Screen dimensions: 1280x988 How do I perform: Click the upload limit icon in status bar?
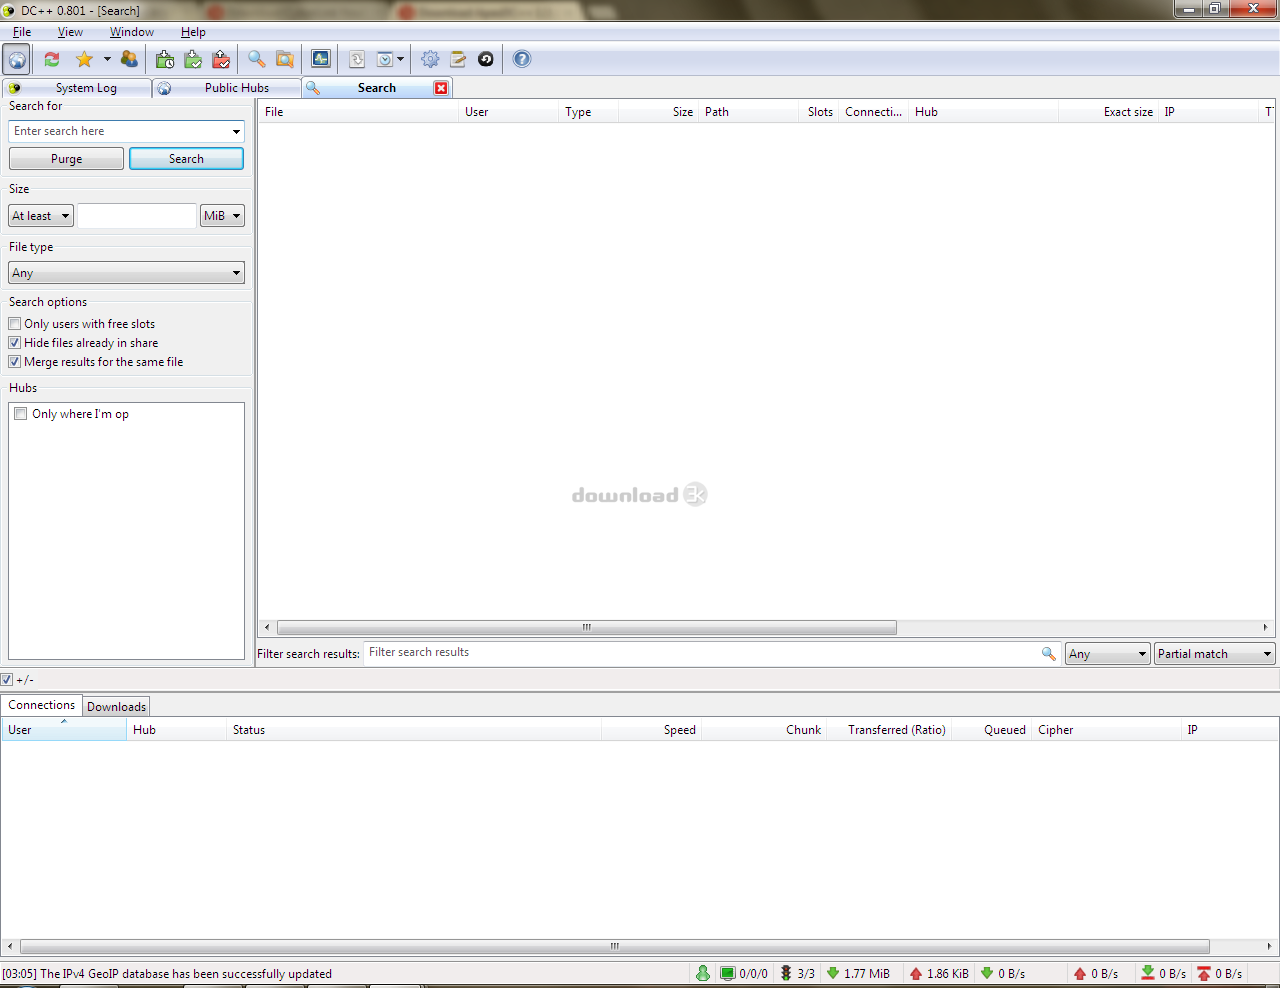1204,973
